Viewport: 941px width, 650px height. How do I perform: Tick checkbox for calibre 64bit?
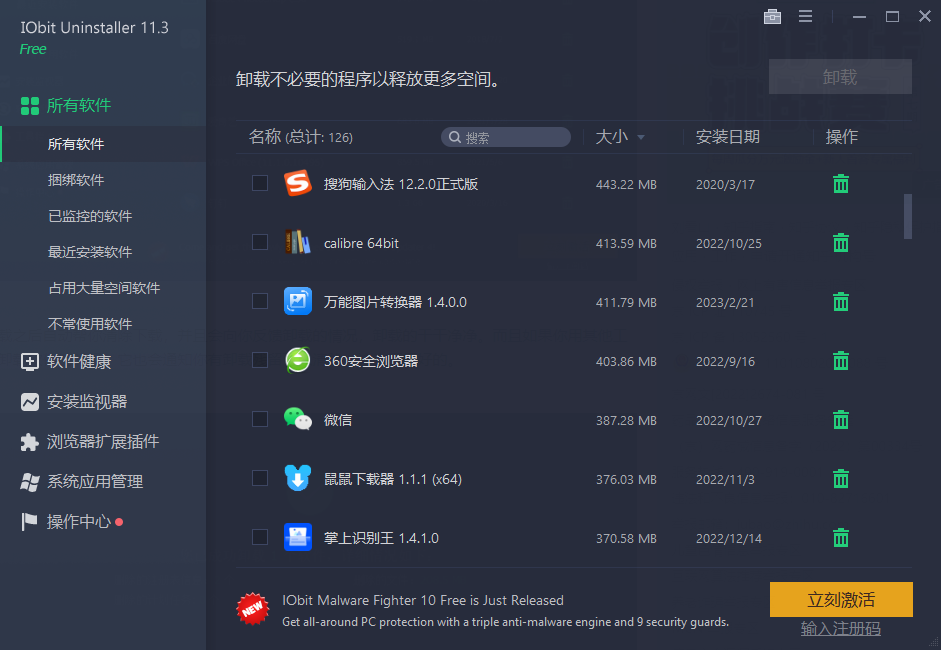pos(260,242)
